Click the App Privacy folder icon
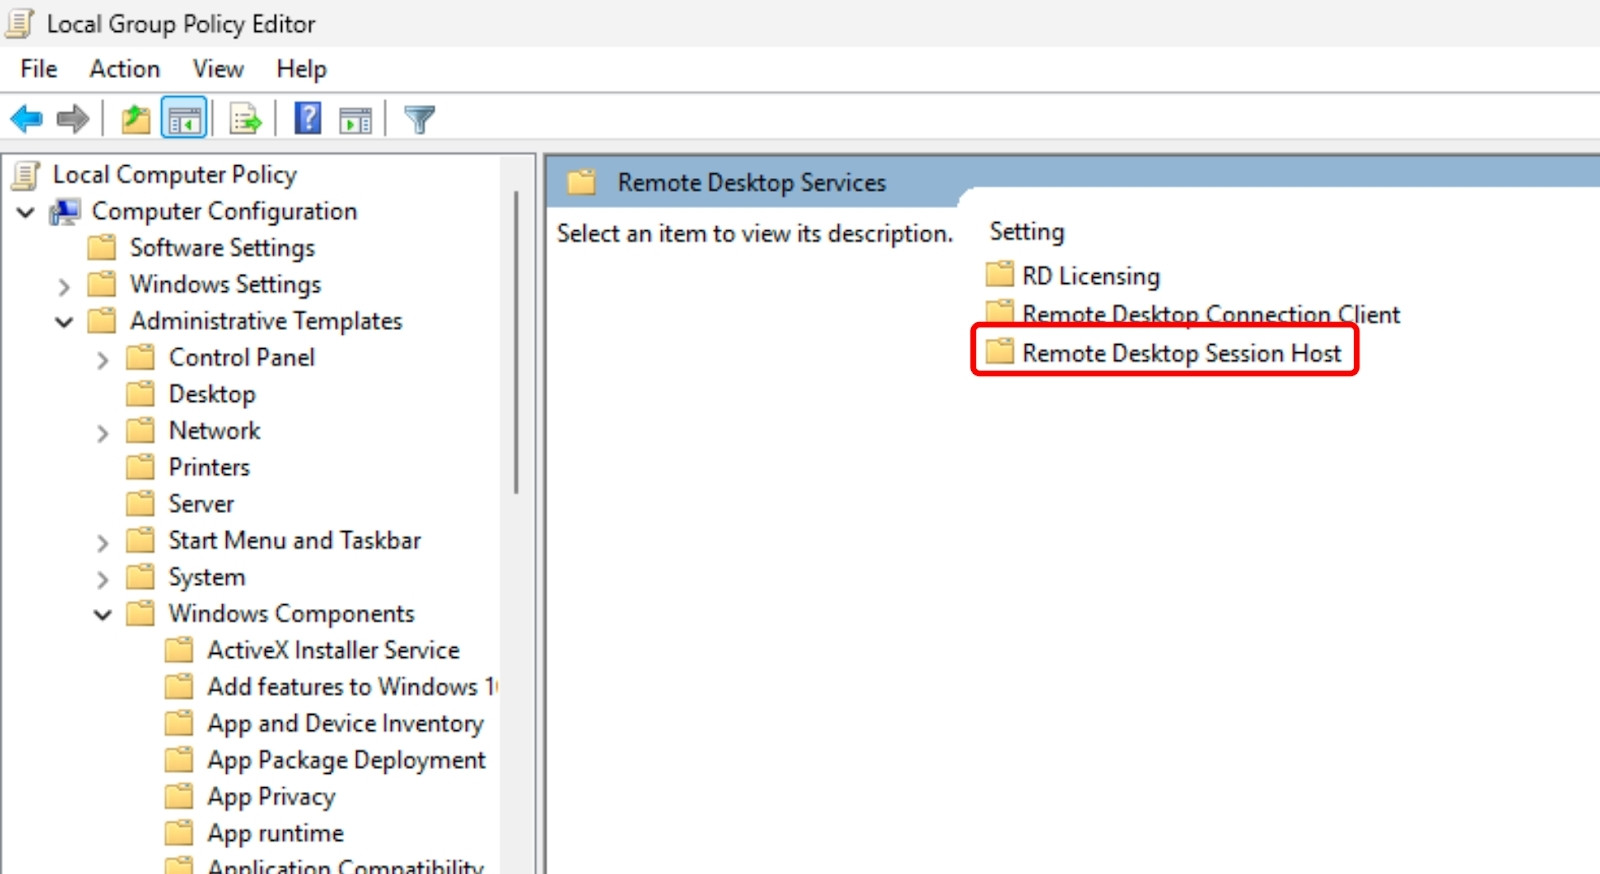The width and height of the screenshot is (1600, 874). coord(179,797)
